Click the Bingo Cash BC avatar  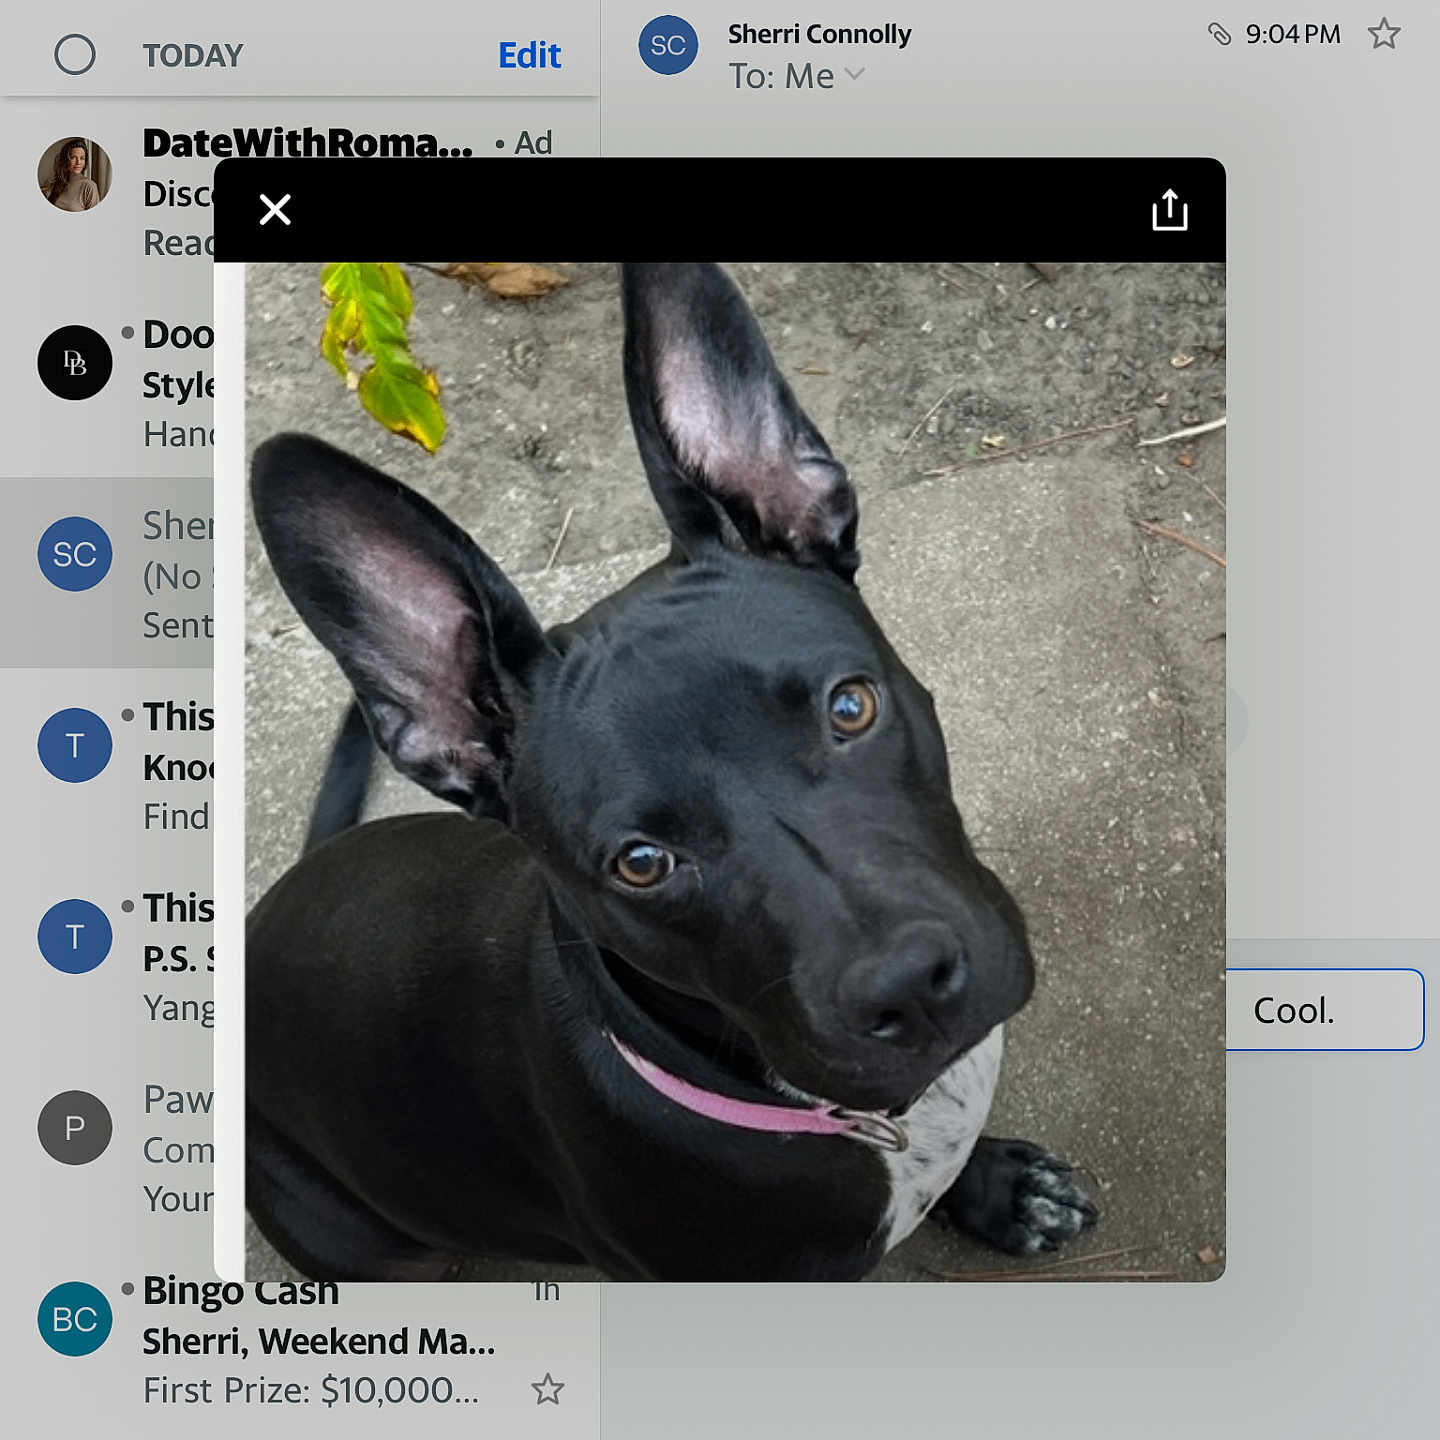point(75,1319)
